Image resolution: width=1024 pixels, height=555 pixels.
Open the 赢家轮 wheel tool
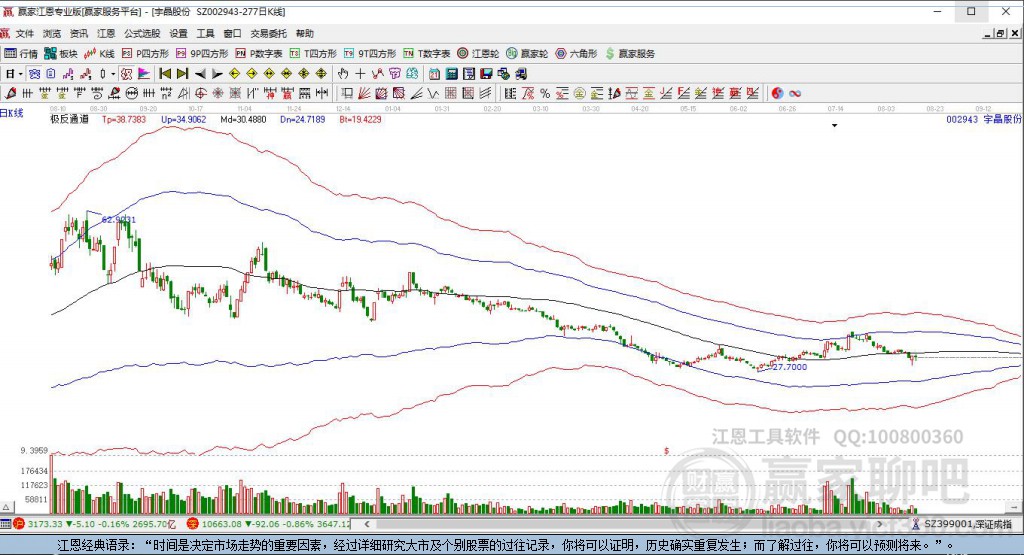(527, 54)
